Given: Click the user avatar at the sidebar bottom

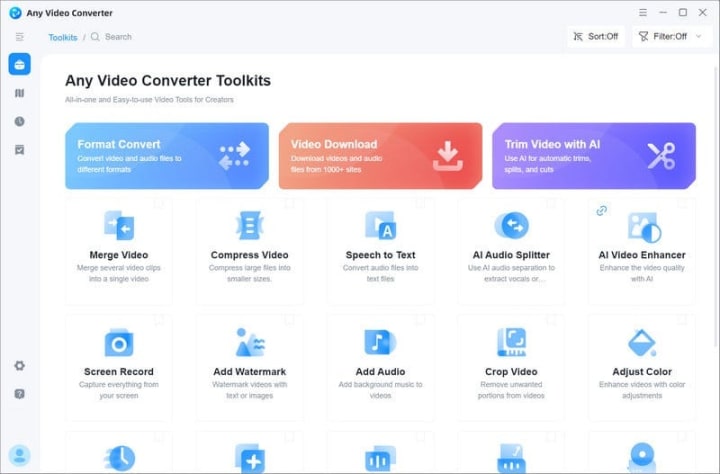Looking at the screenshot, I should (19, 455).
